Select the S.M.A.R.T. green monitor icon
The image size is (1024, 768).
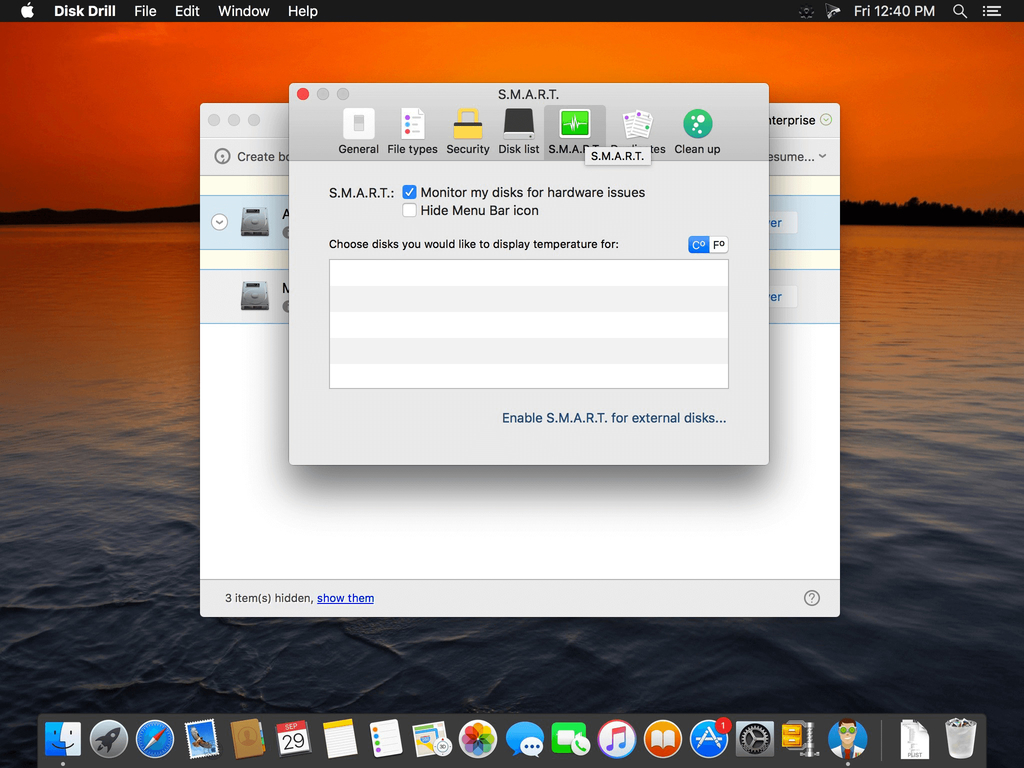click(574, 124)
